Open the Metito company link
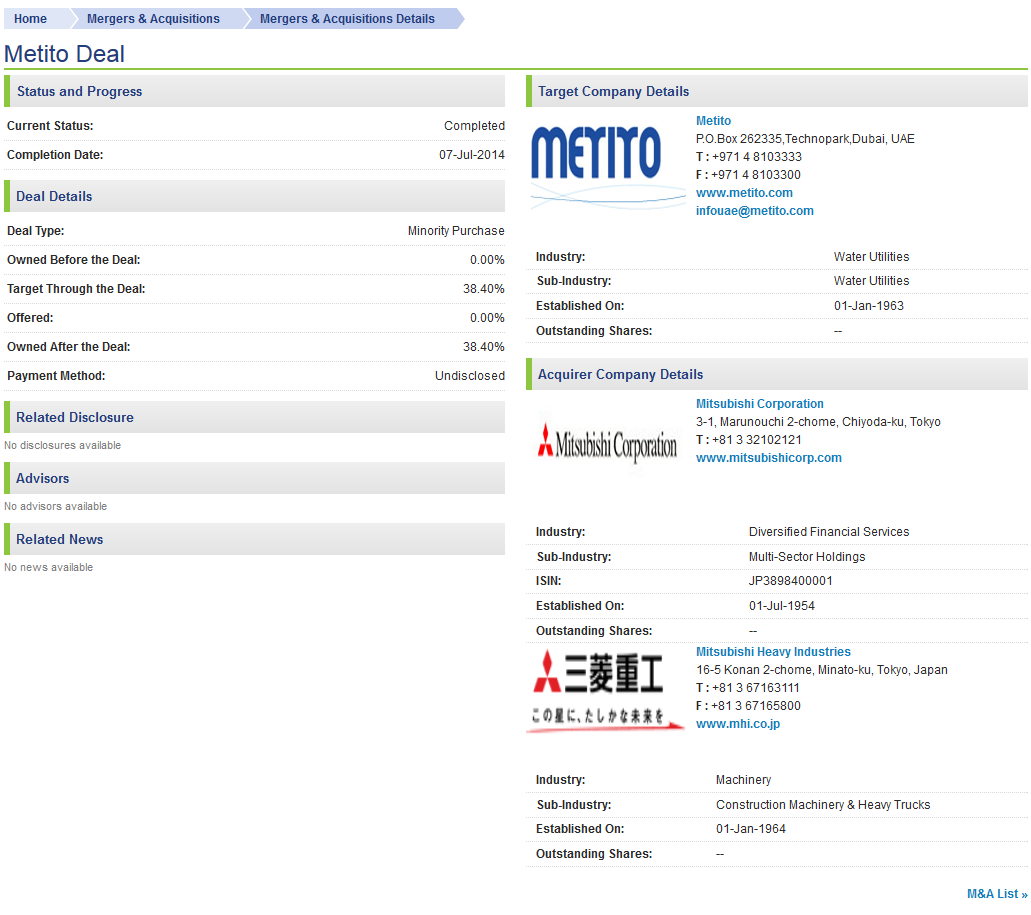1031x915 pixels. point(713,121)
